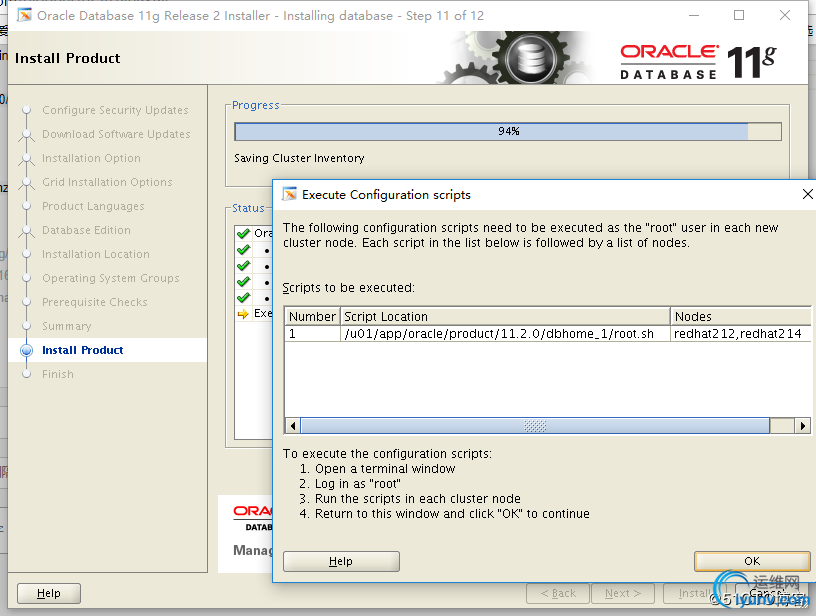The width and height of the screenshot is (816, 616).
Task: Click the Oracle Database 11g logo
Action: click(x=698, y=62)
